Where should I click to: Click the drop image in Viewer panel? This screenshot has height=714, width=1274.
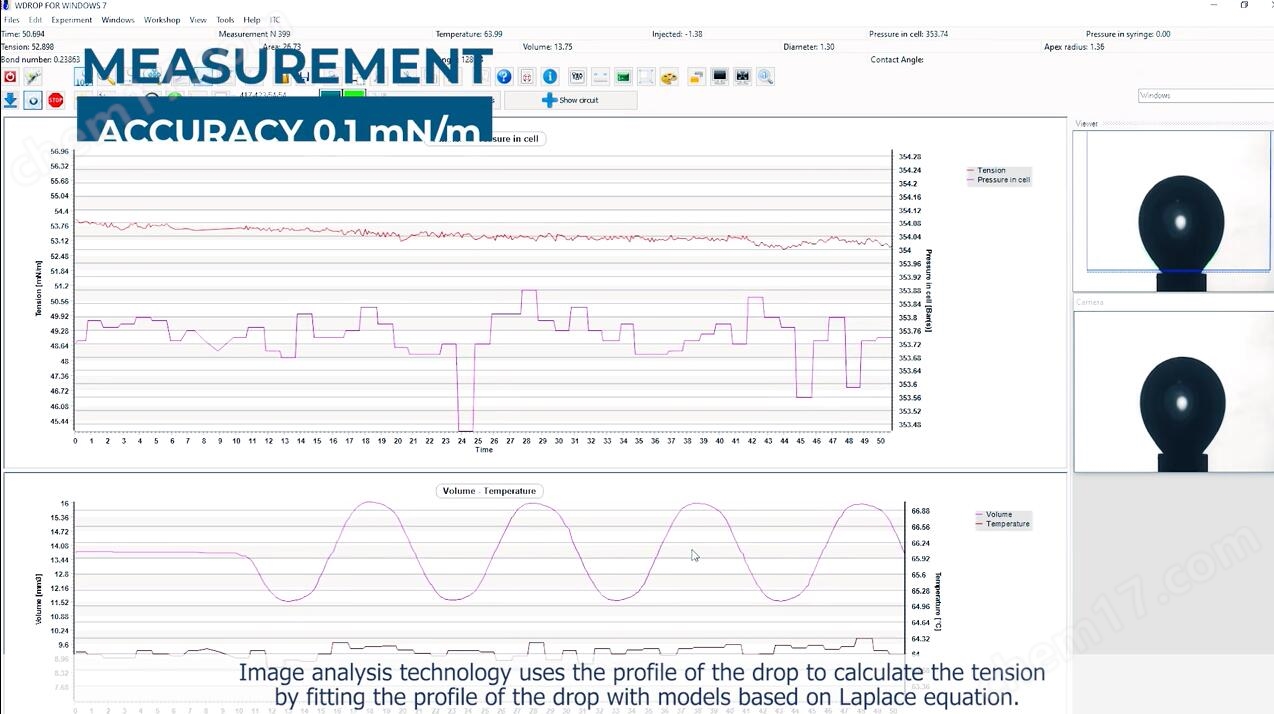coord(1180,225)
